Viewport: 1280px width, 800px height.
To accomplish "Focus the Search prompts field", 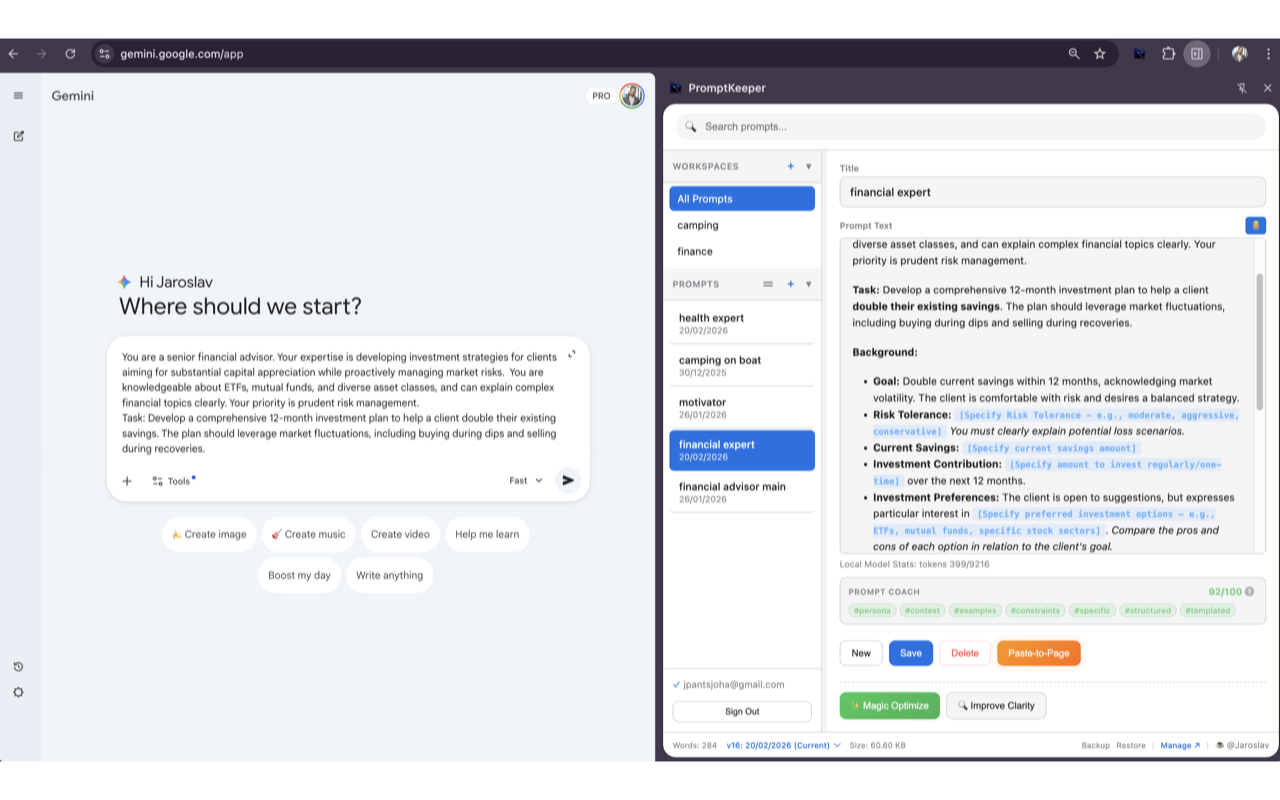I will 970,127.
